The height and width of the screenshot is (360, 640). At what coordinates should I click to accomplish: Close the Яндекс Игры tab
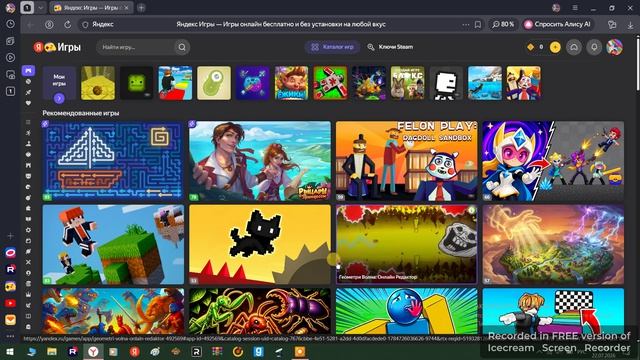pos(127,7)
